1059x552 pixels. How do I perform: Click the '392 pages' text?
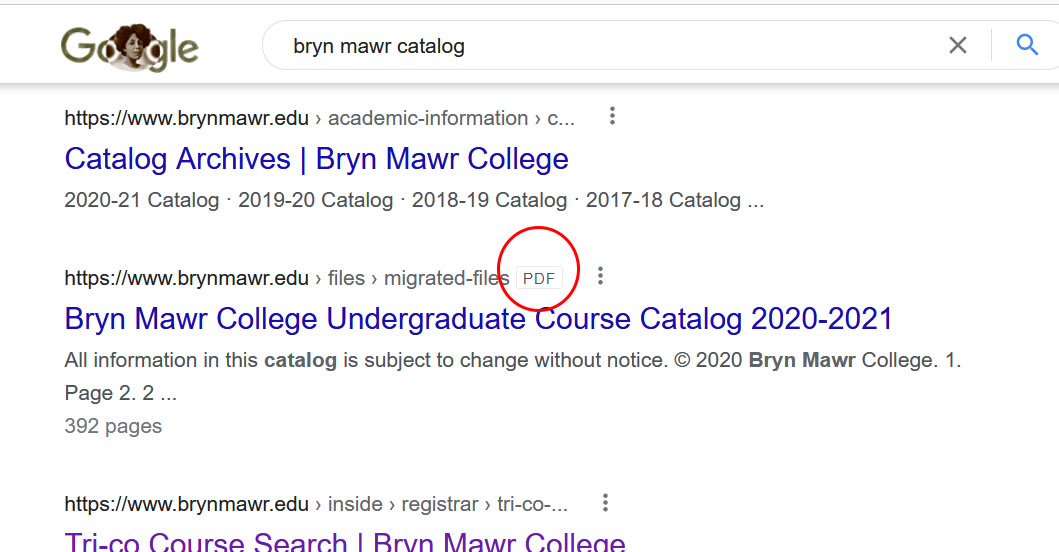click(113, 426)
